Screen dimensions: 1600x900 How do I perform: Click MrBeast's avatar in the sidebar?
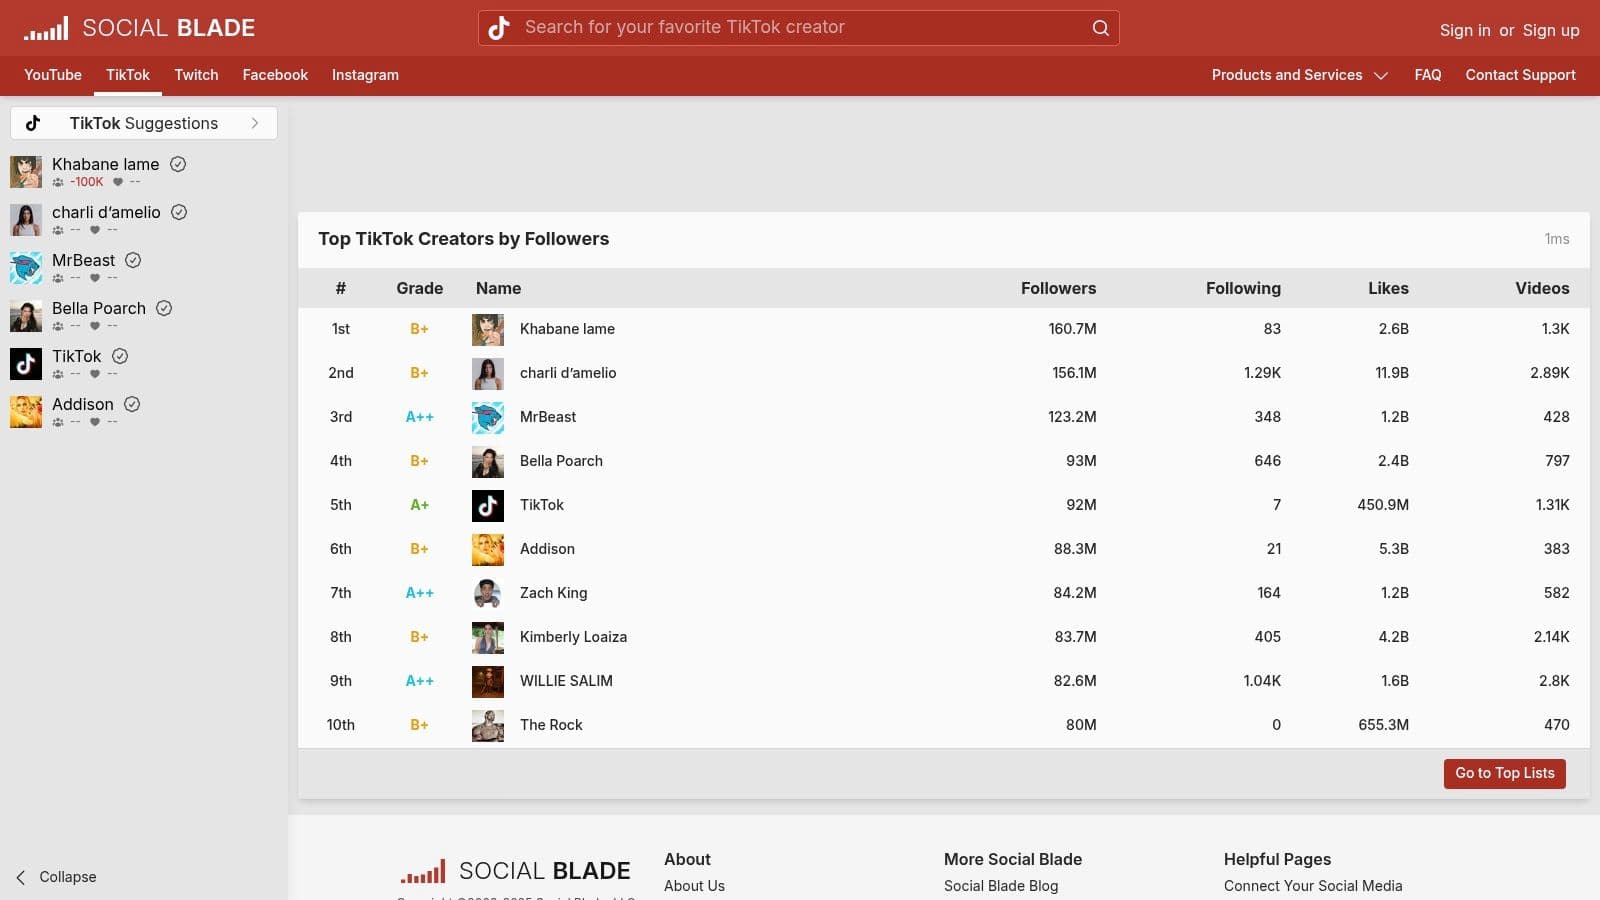click(x=26, y=268)
